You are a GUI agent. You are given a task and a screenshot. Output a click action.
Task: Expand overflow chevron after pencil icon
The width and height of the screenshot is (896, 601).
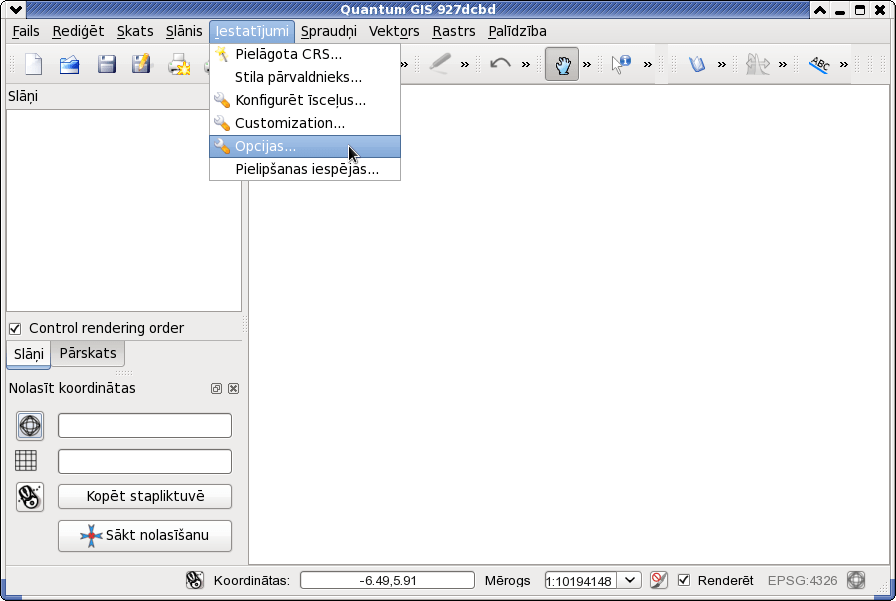point(465,65)
